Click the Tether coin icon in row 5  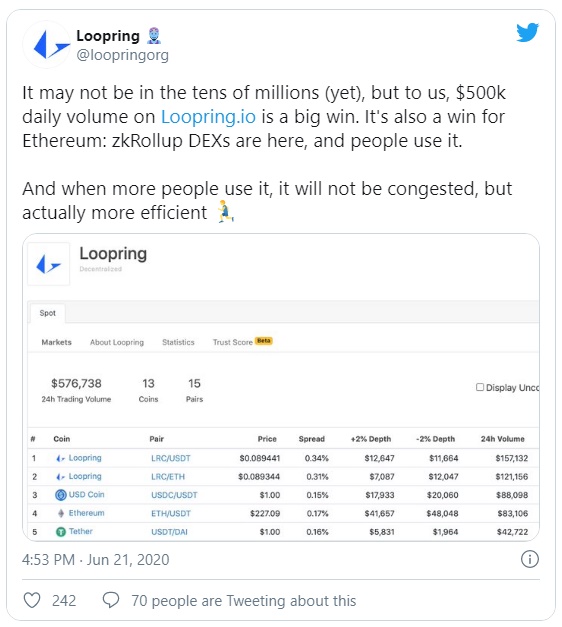[60, 532]
